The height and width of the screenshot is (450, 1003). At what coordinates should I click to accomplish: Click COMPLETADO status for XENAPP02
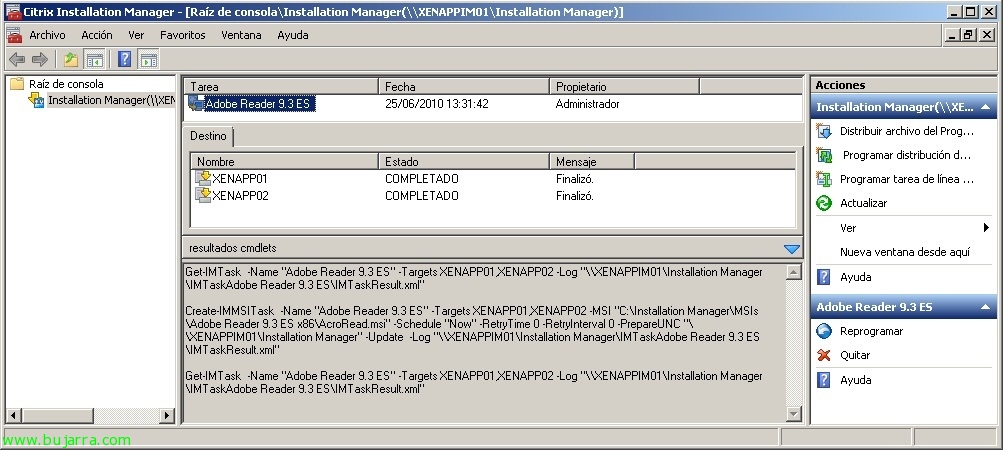[422, 196]
